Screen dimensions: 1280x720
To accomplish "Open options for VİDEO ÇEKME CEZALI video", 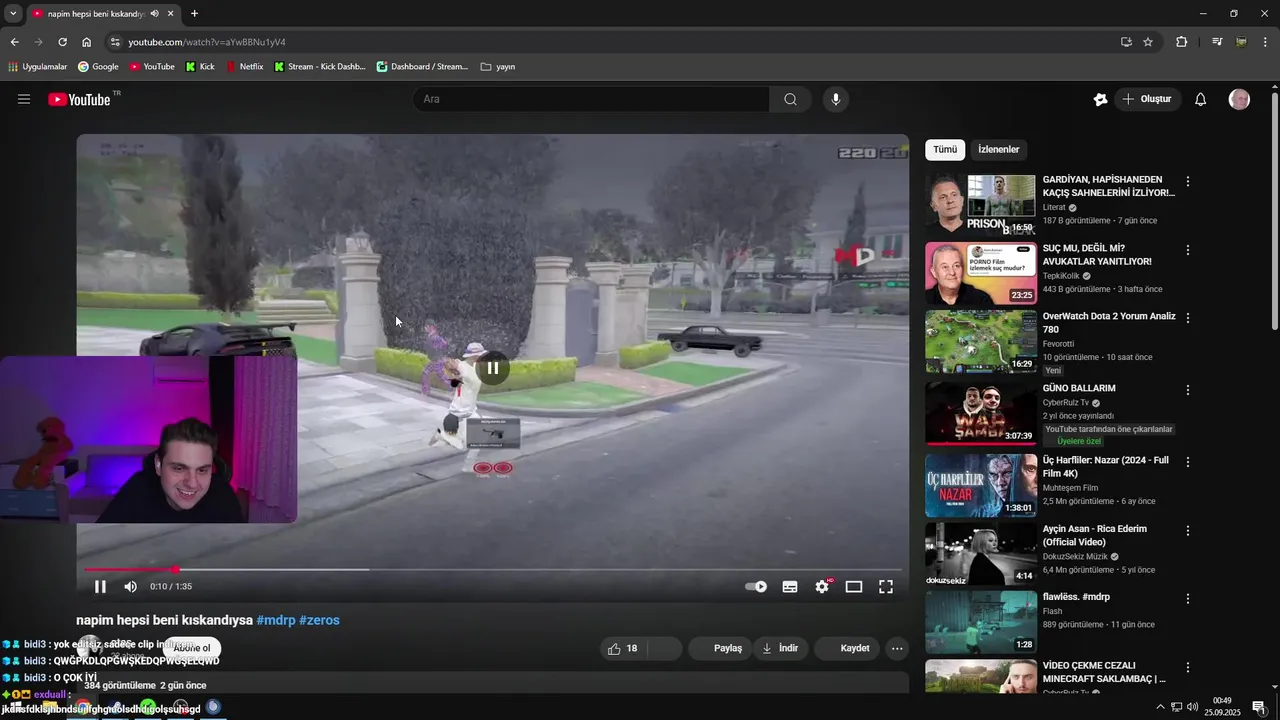I will pyautogui.click(x=1188, y=667).
